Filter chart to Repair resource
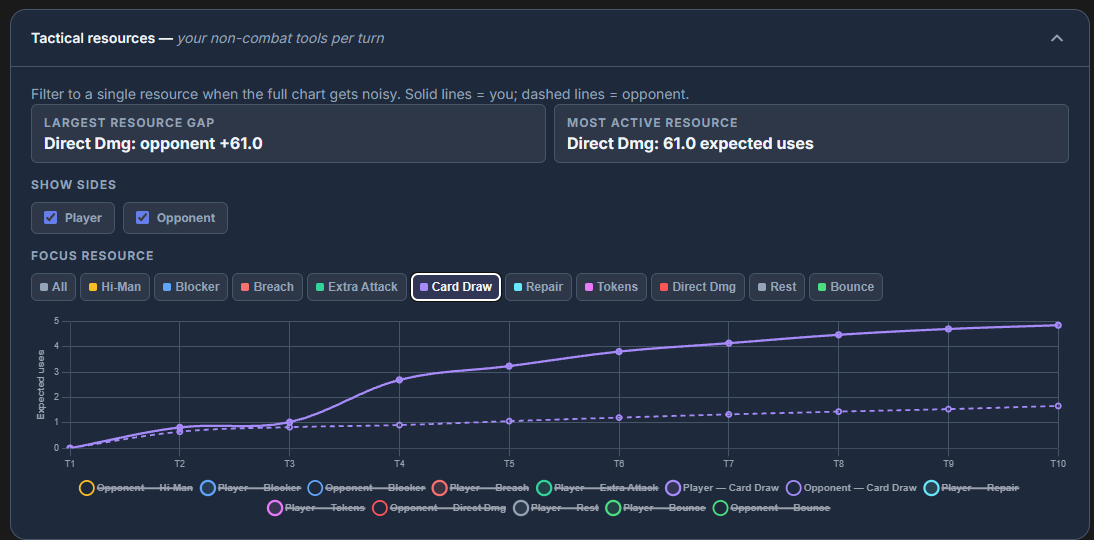 pyautogui.click(x=539, y=287)
